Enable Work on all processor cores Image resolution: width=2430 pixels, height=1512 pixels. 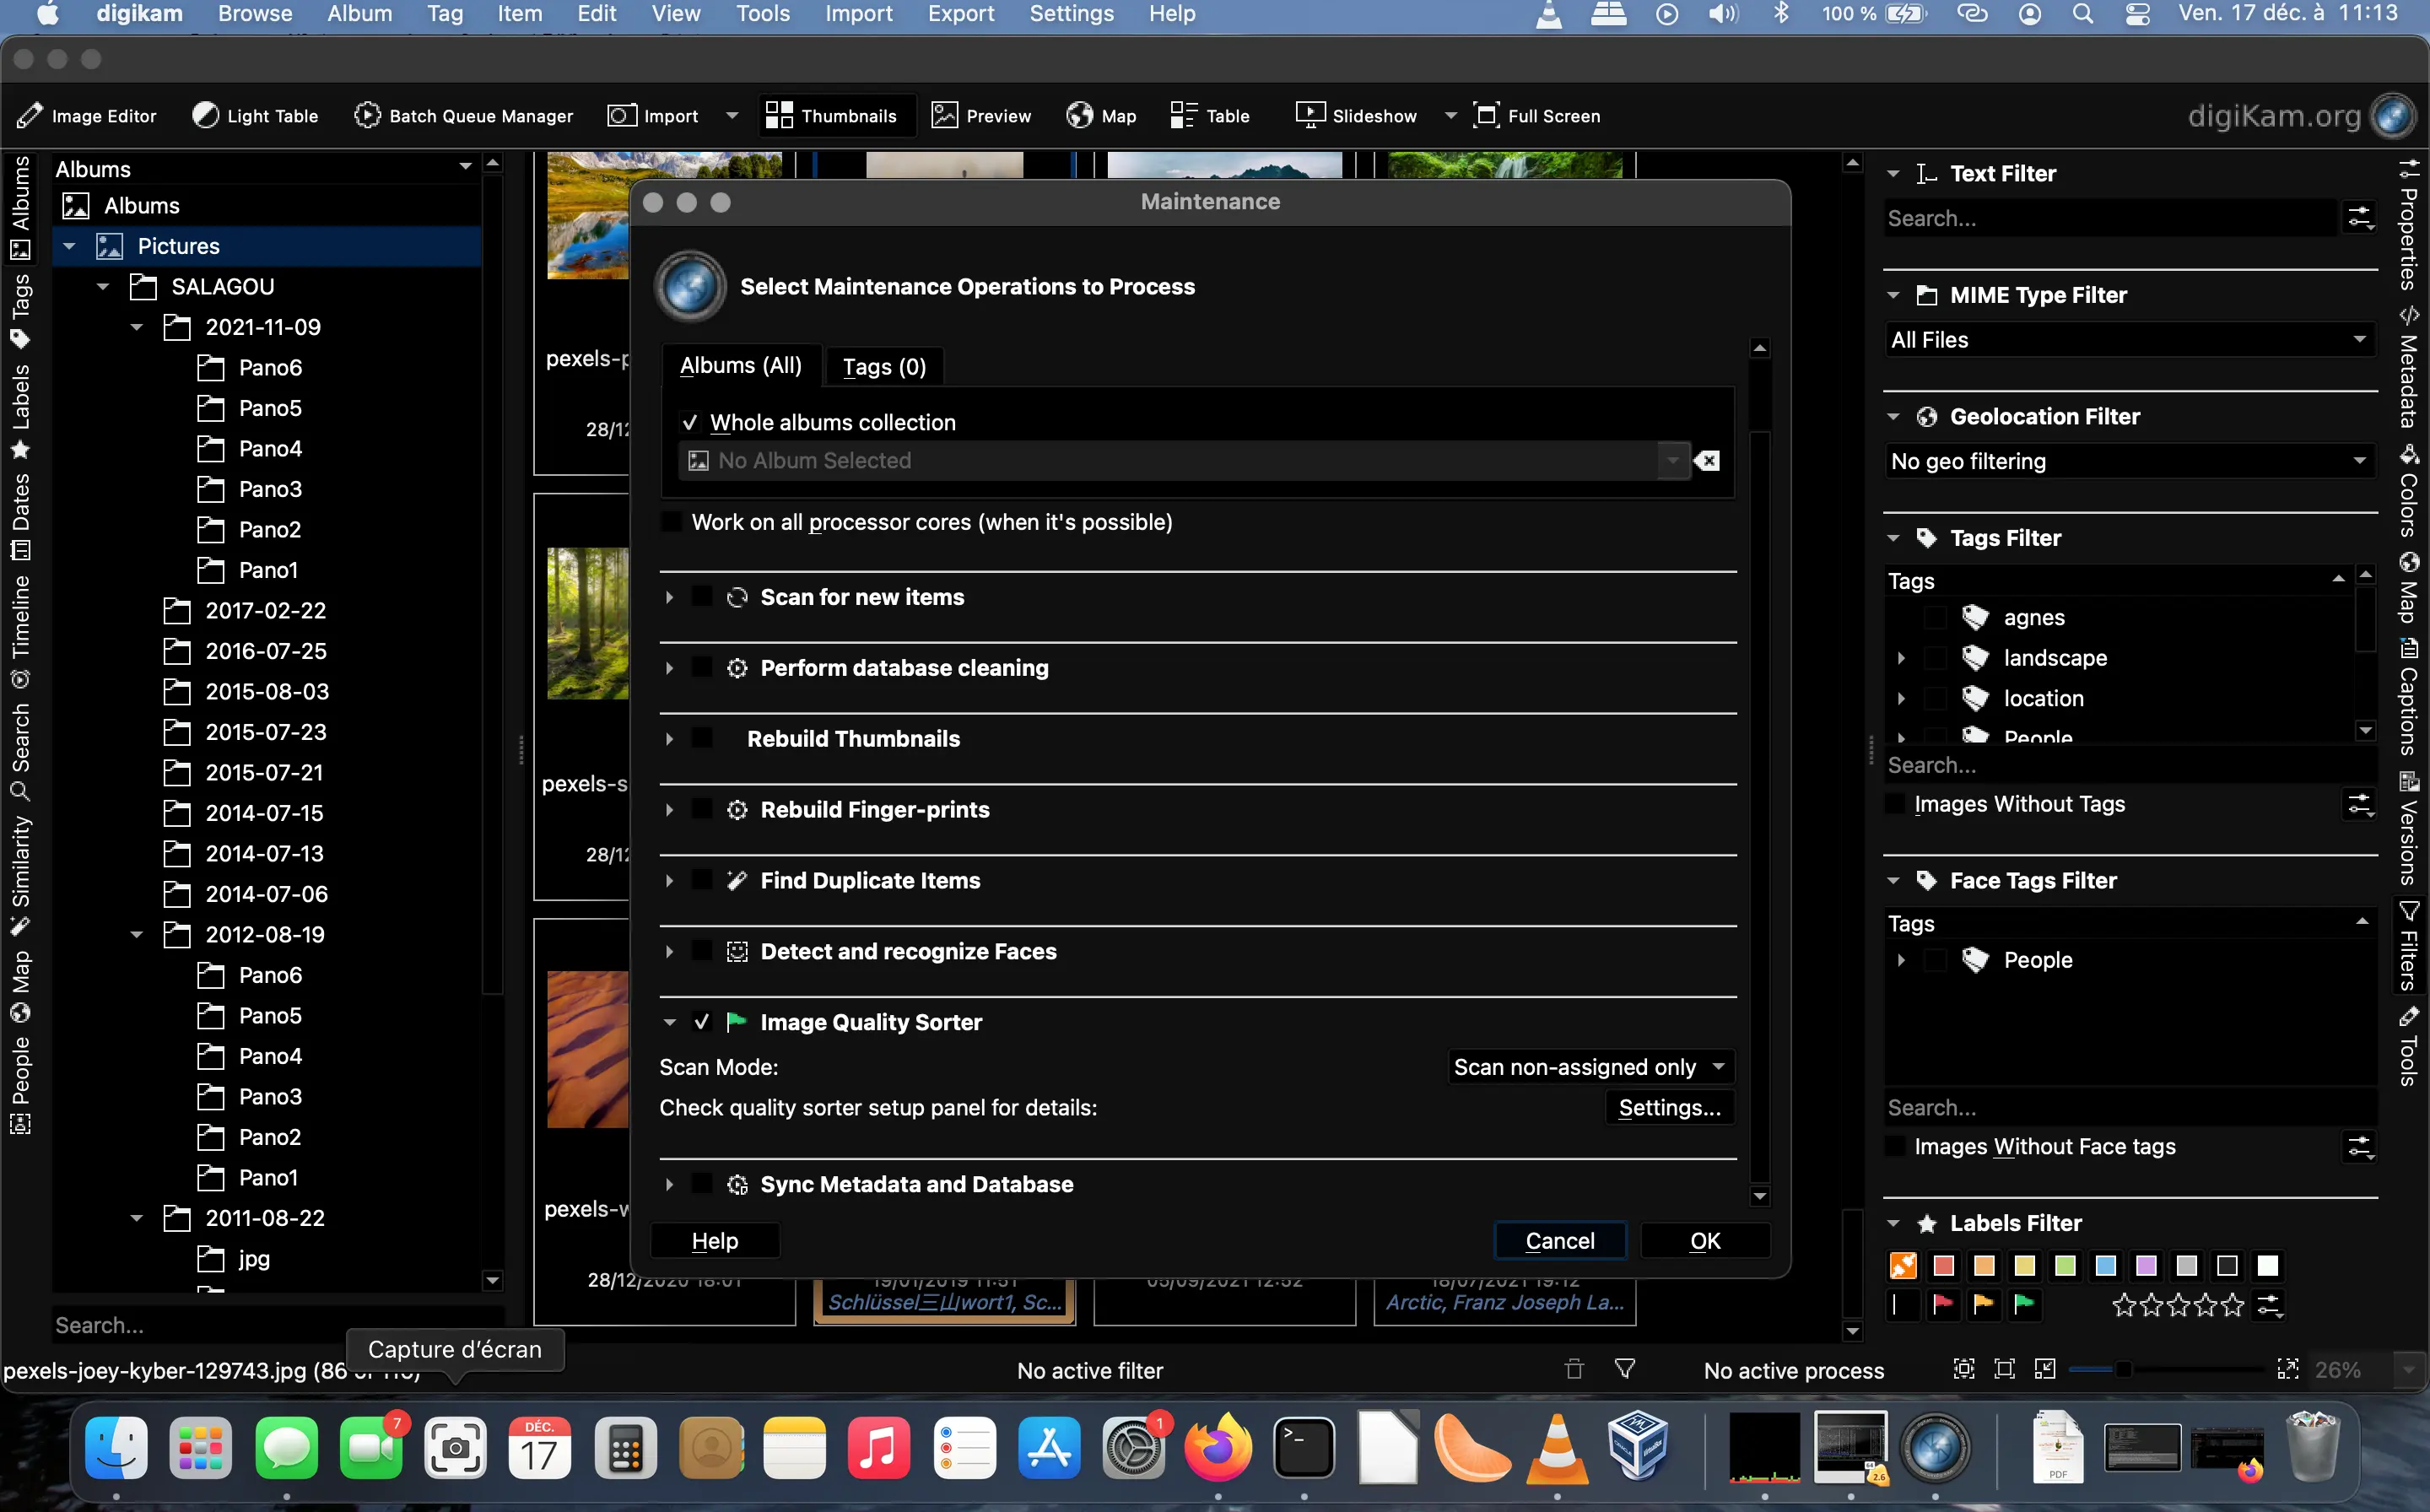671,521
